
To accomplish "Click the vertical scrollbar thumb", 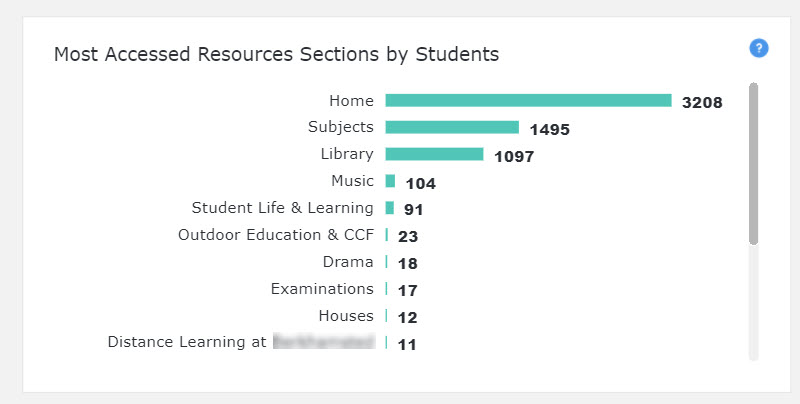I will tap(753, 163).
